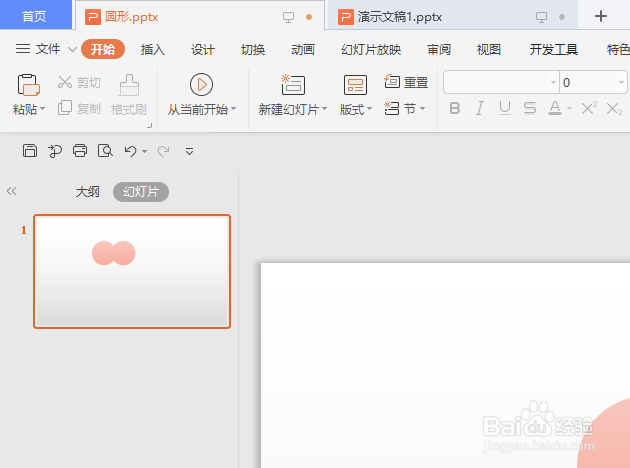Toggle Underline formatting
630x468 pixels.
(x=505, y=108)
